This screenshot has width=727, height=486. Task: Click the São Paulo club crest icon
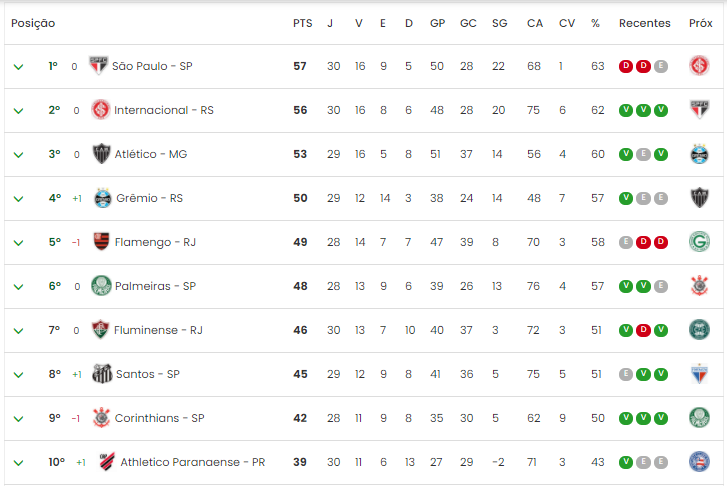(x=98, y=66)
